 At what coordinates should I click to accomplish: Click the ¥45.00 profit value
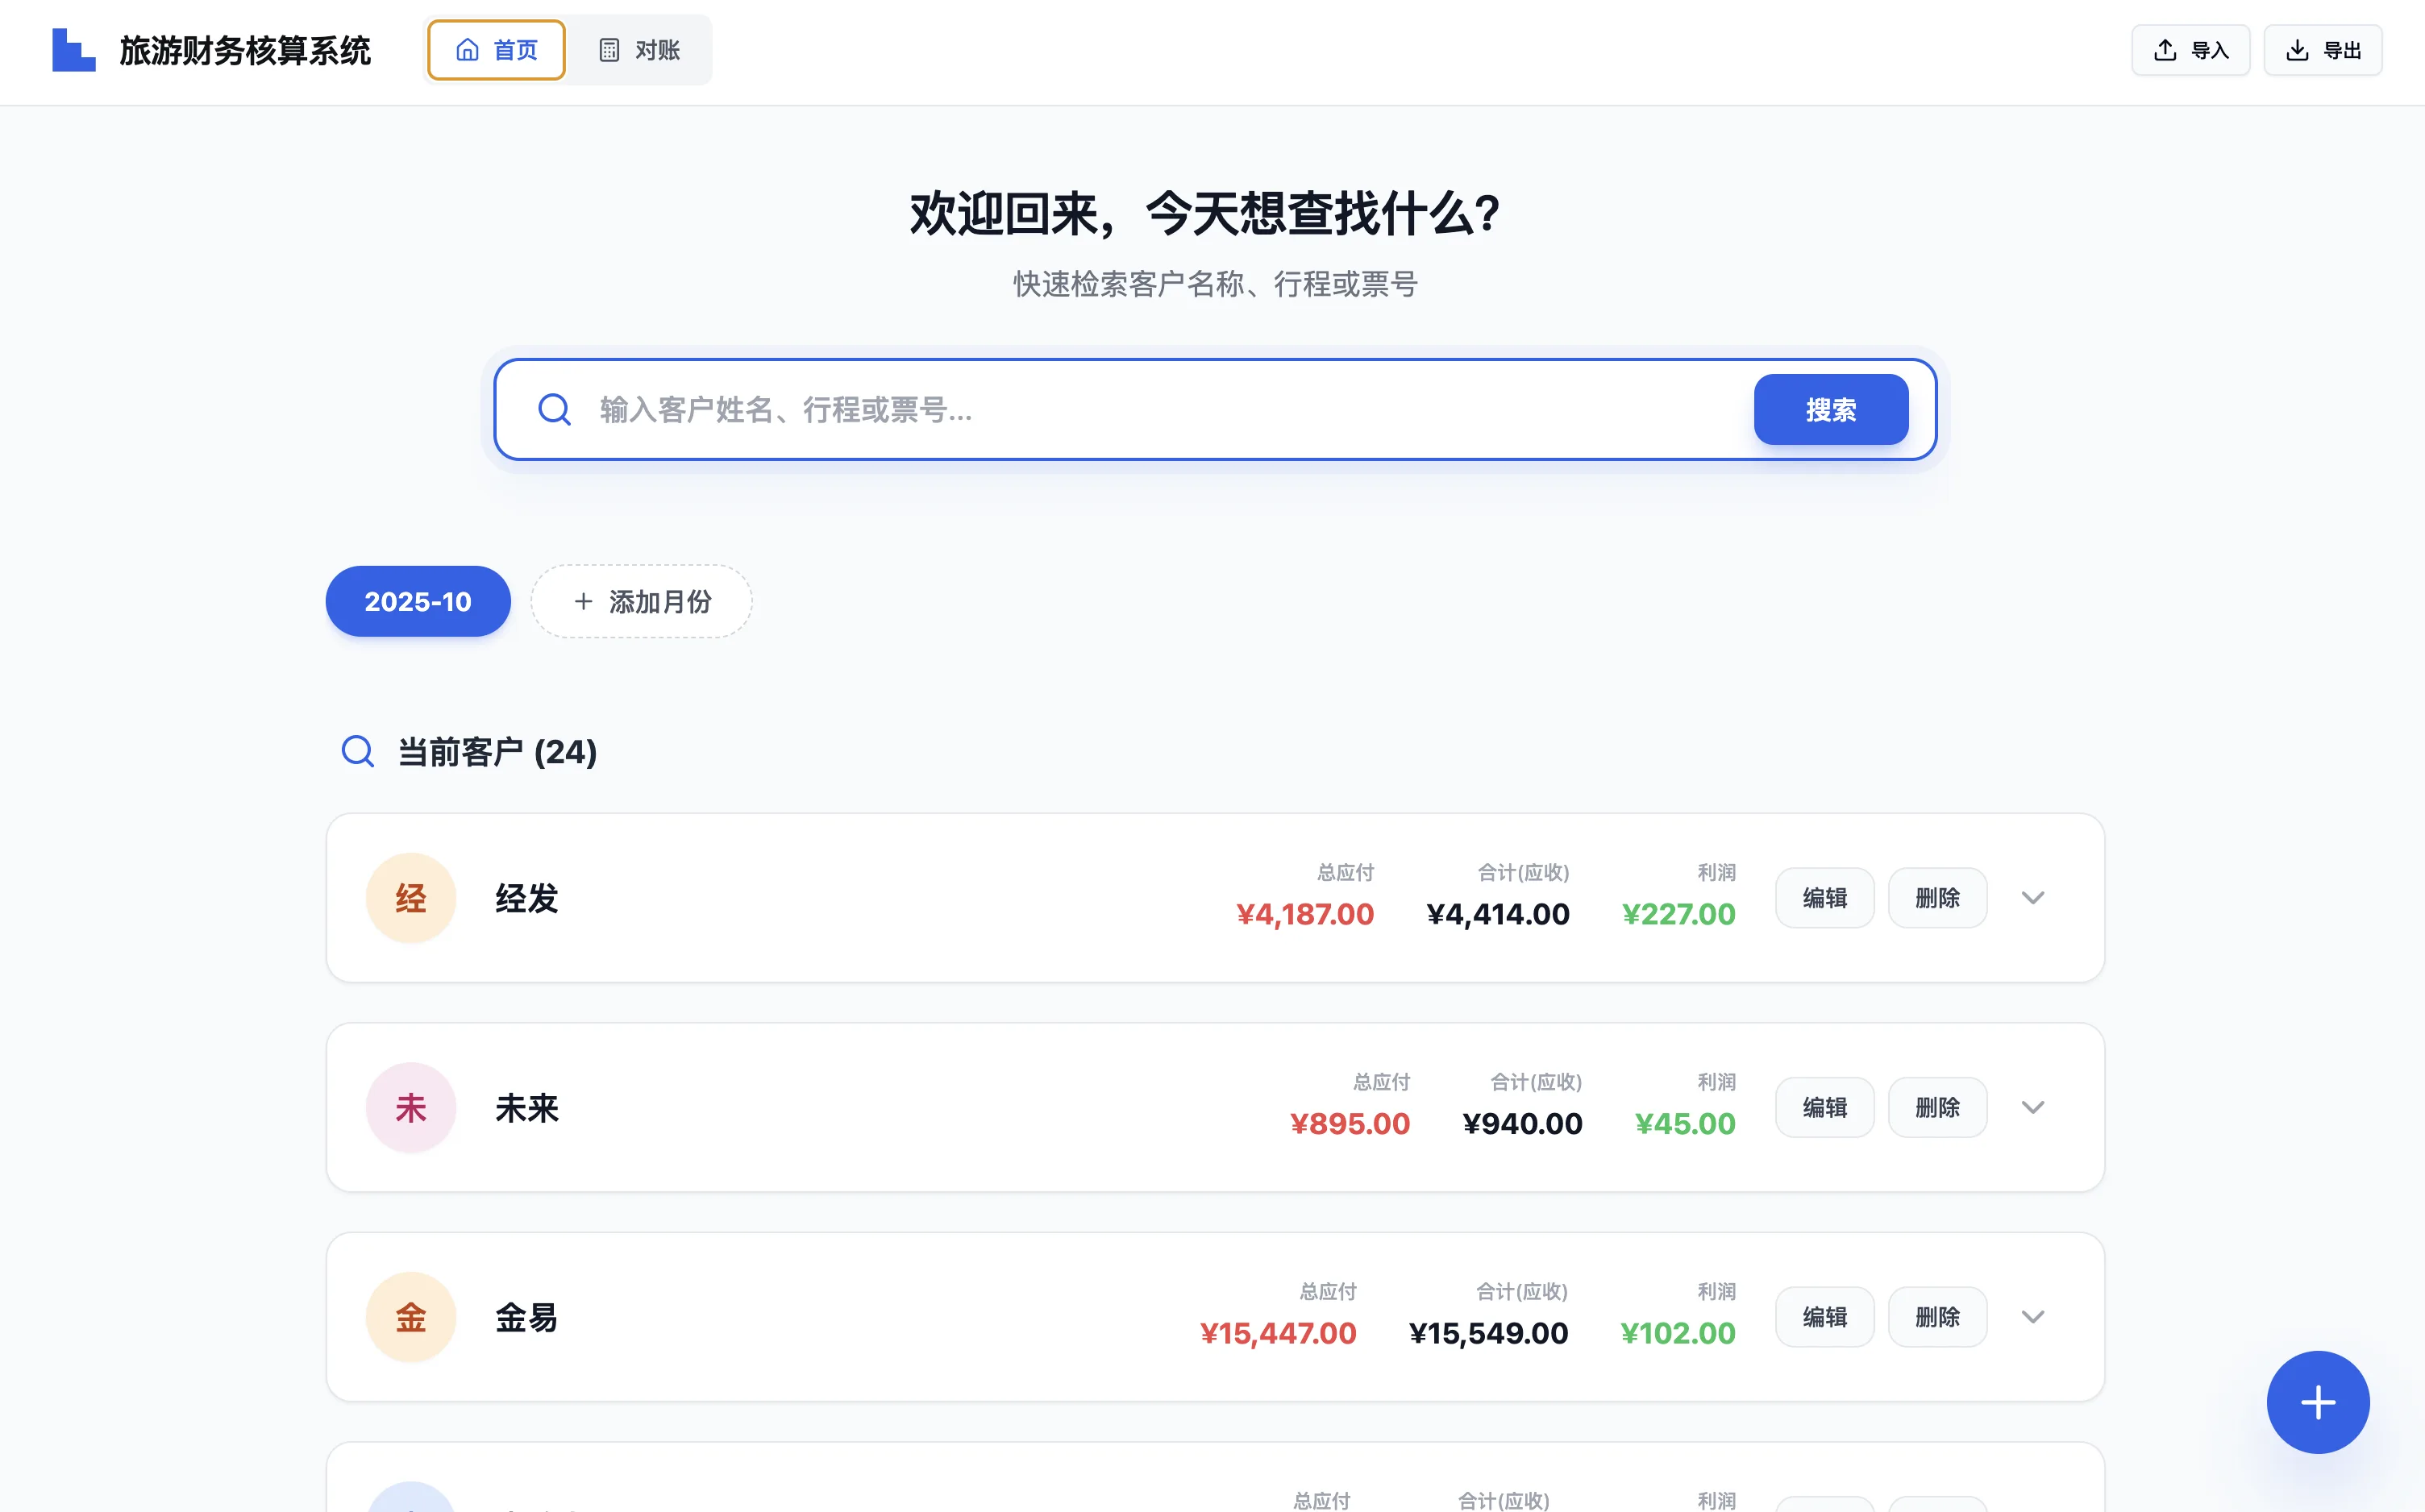1686,1123
